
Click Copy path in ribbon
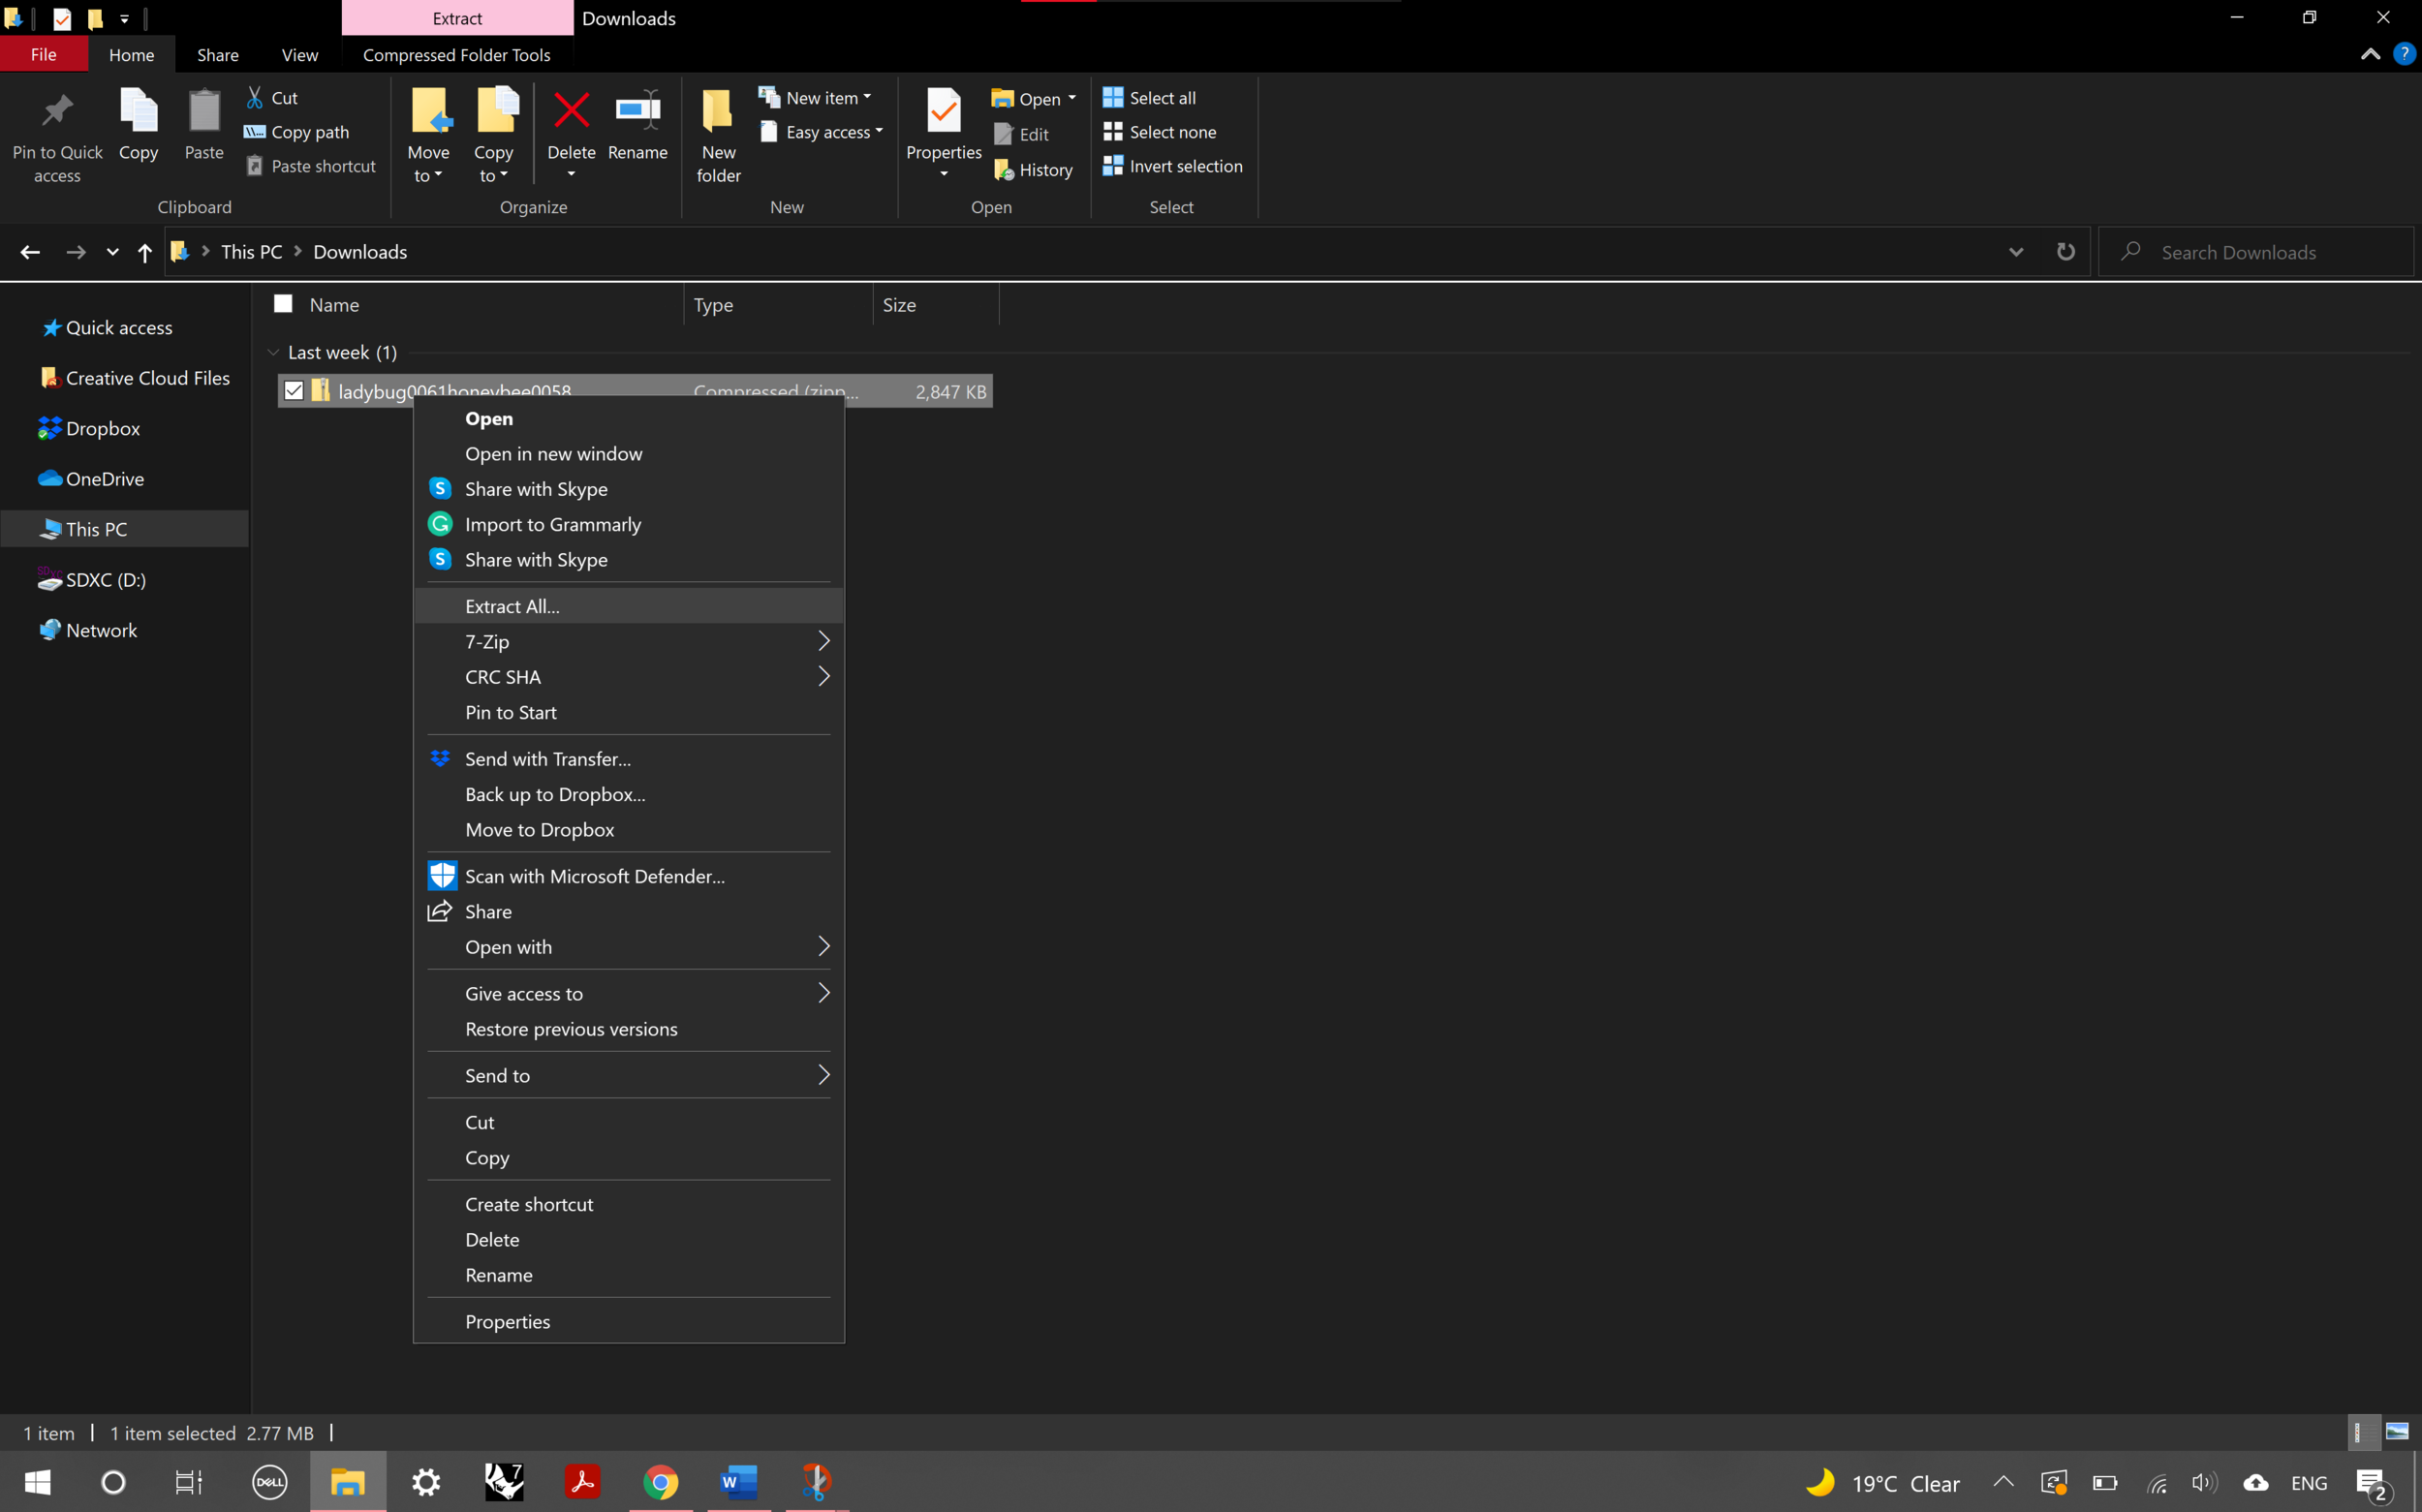[297, 132]
